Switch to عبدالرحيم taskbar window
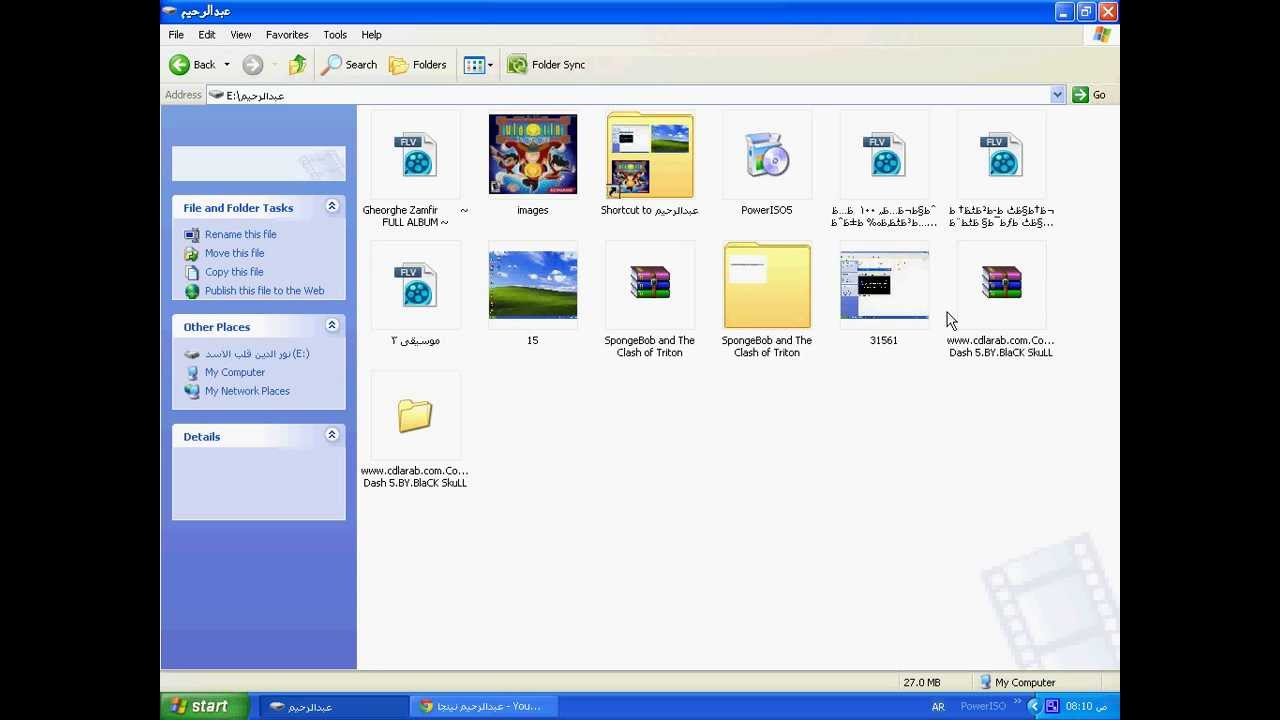The image size is (1280, 720). (334, 706)
